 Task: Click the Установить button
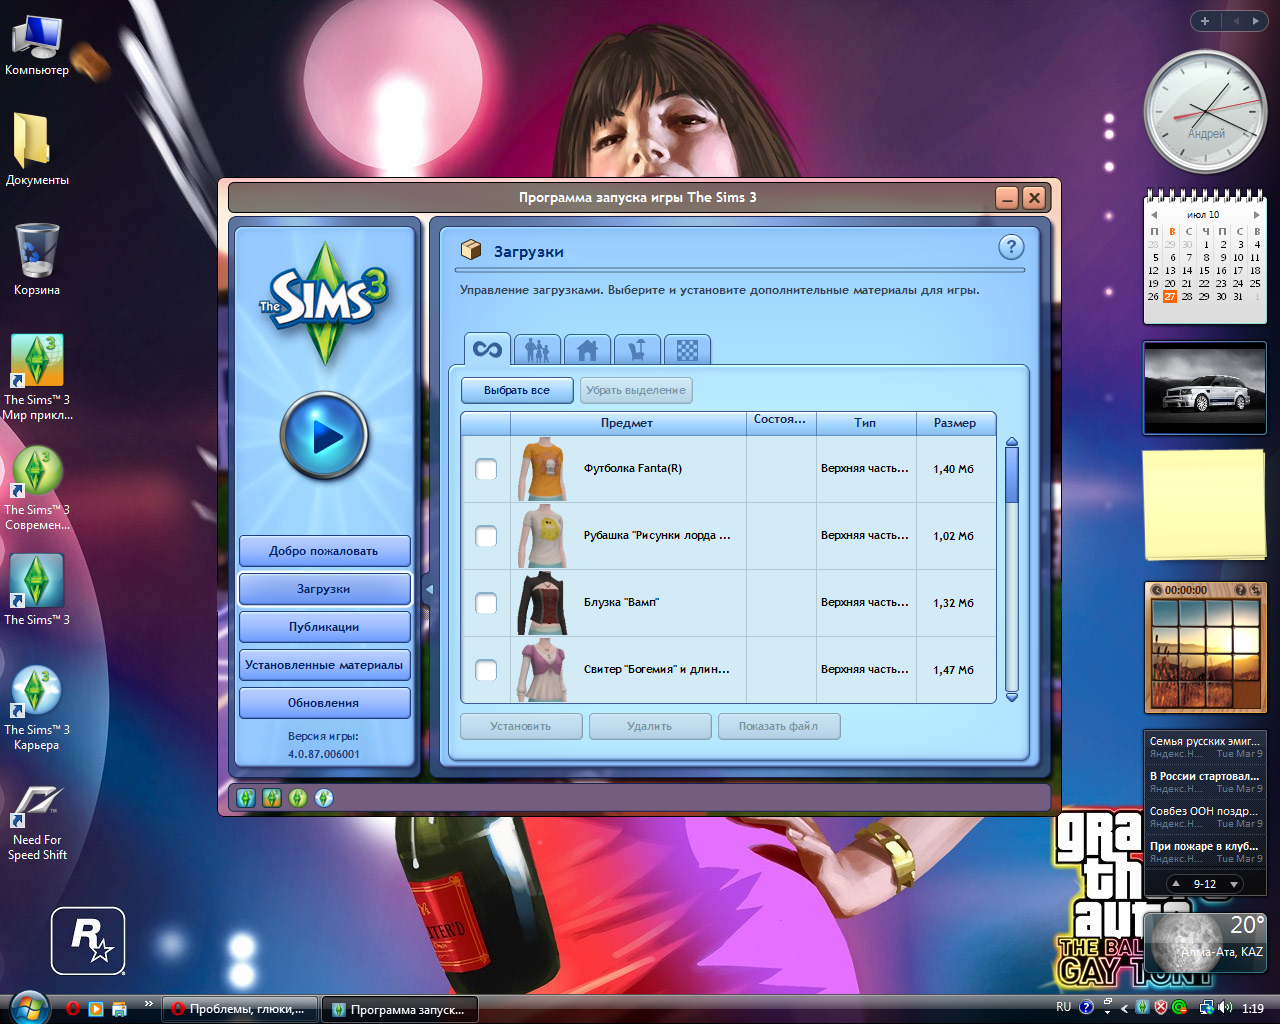pos(521,726)
